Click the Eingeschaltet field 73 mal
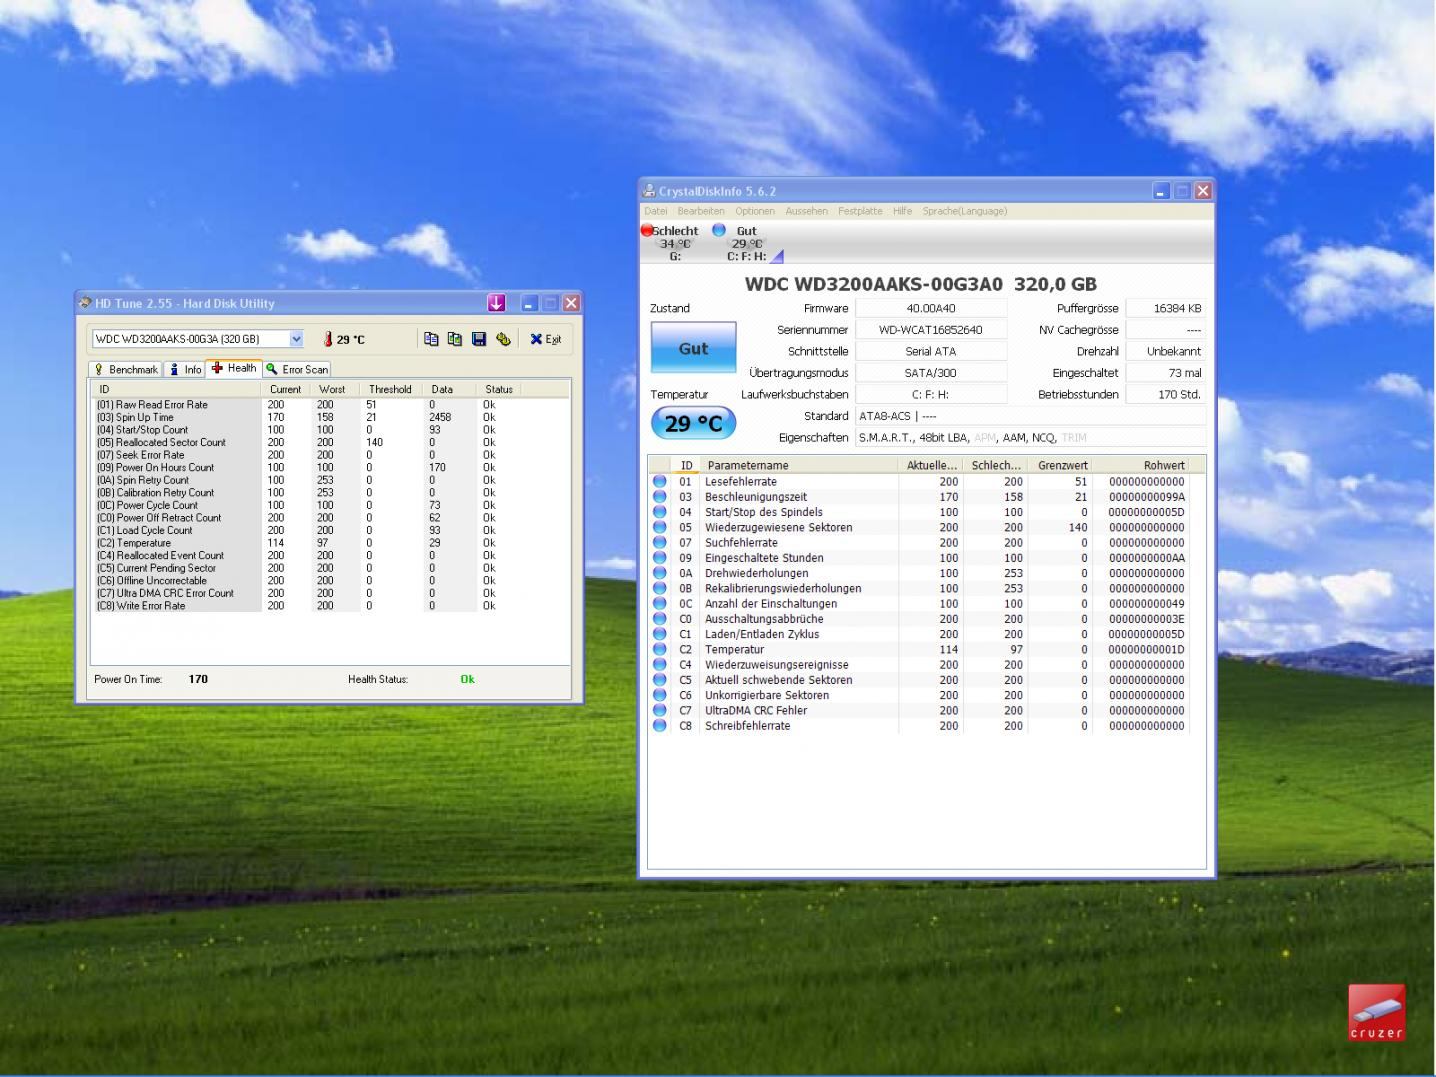Screen dimensions: 1436x1077 tap(1165, 373)
